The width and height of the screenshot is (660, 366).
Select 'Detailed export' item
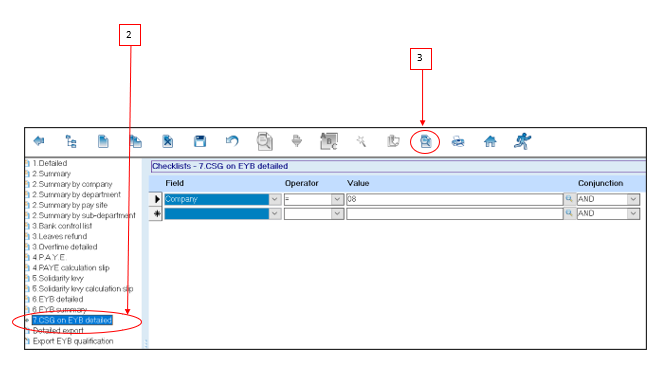(58, 331)
